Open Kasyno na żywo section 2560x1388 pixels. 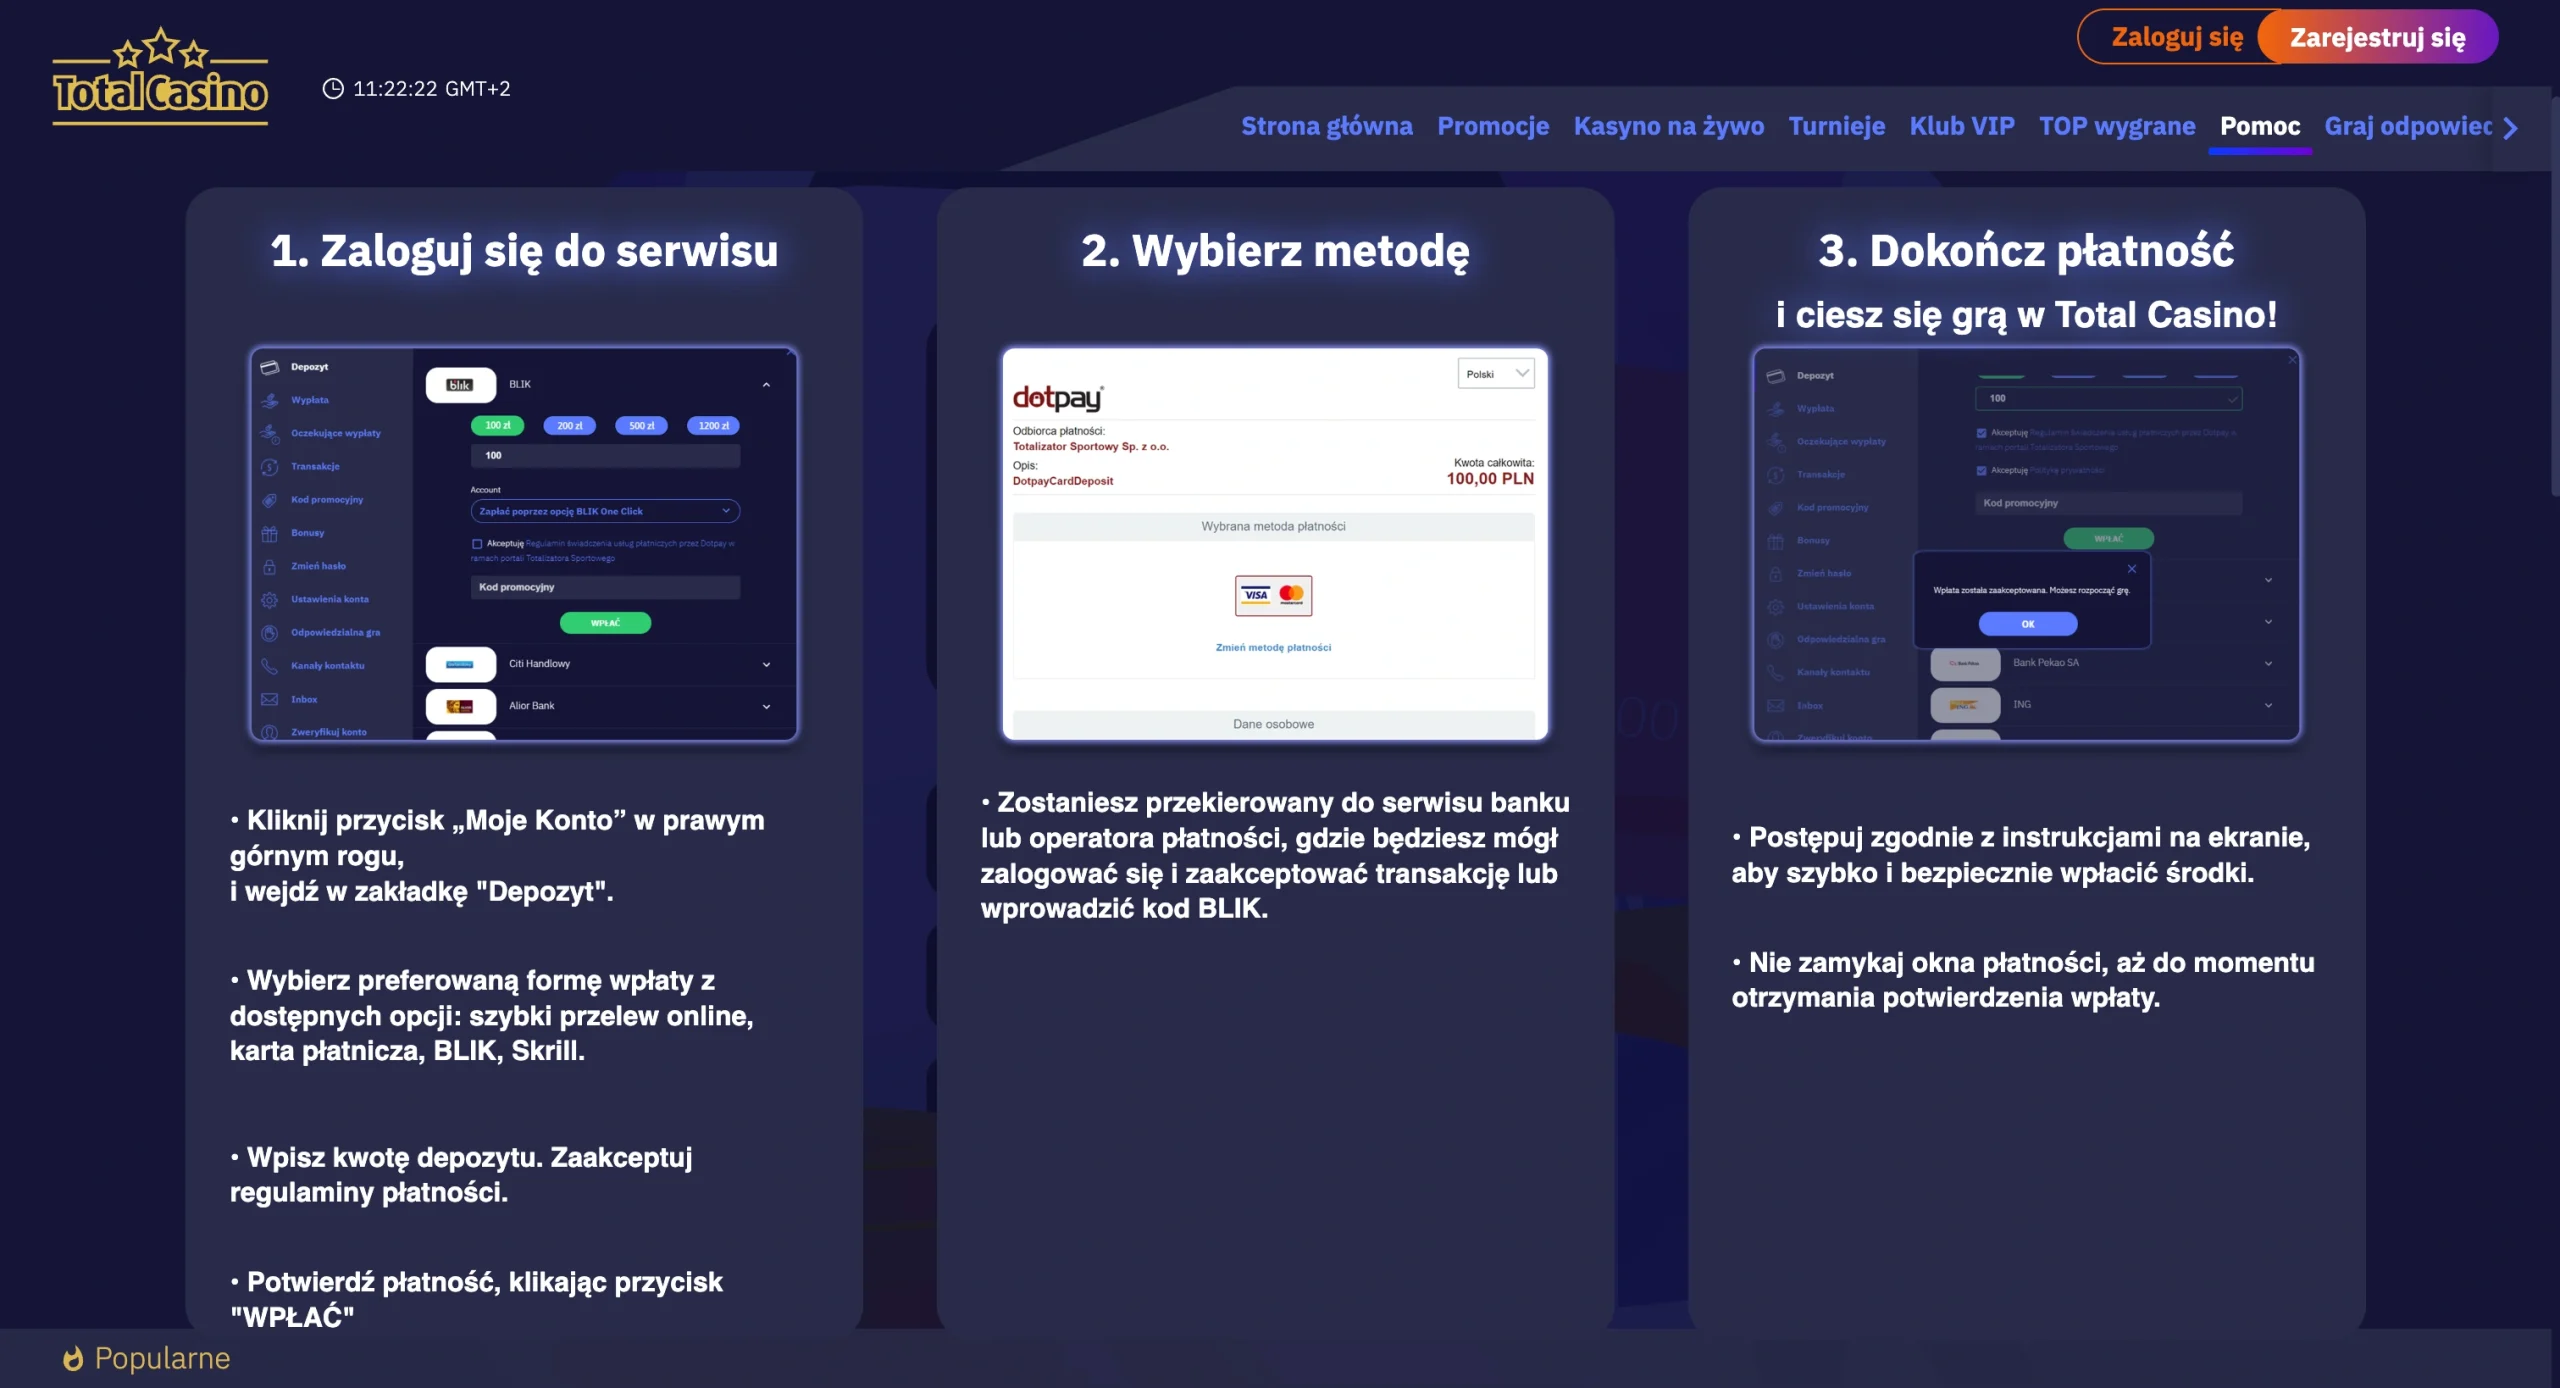pos(1668,126)
